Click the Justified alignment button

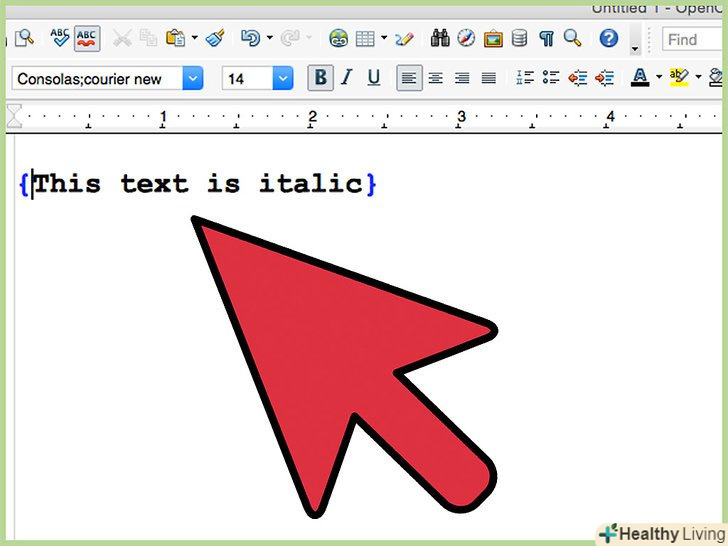click(487, 78)
